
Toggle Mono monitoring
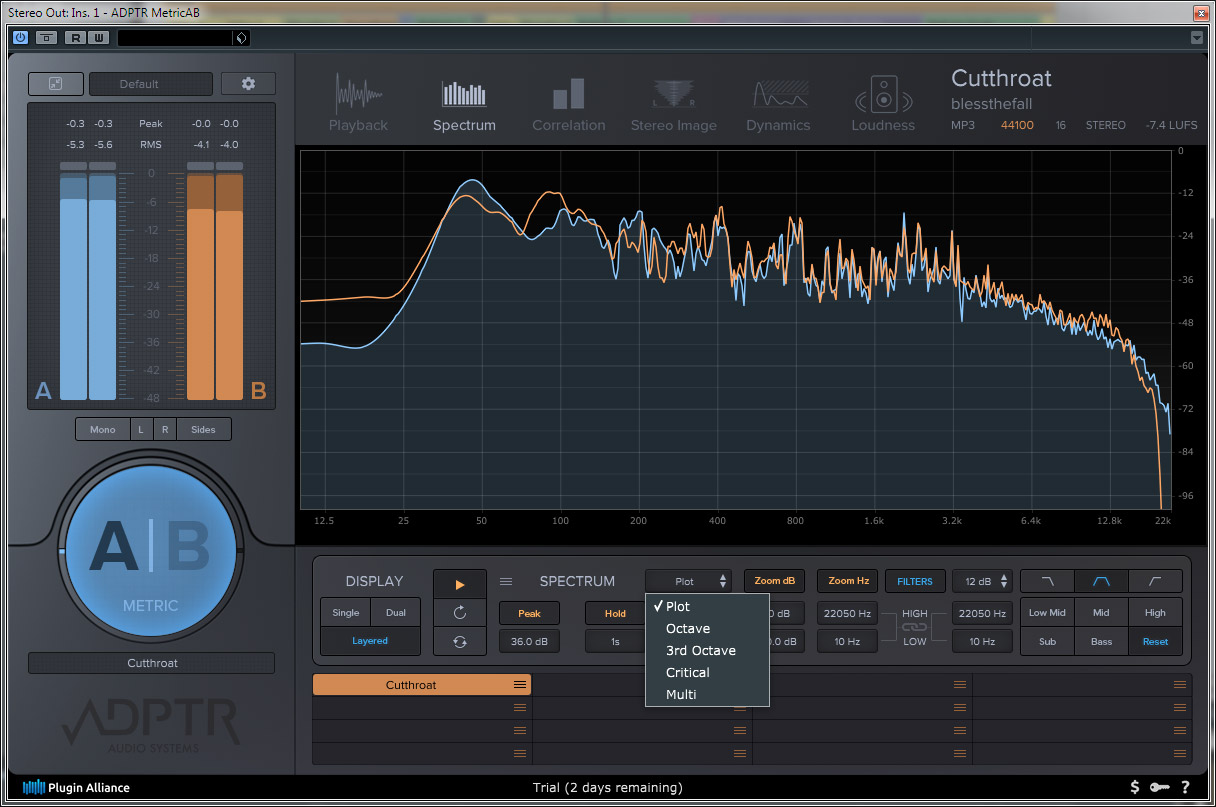(x=102, y=429)
